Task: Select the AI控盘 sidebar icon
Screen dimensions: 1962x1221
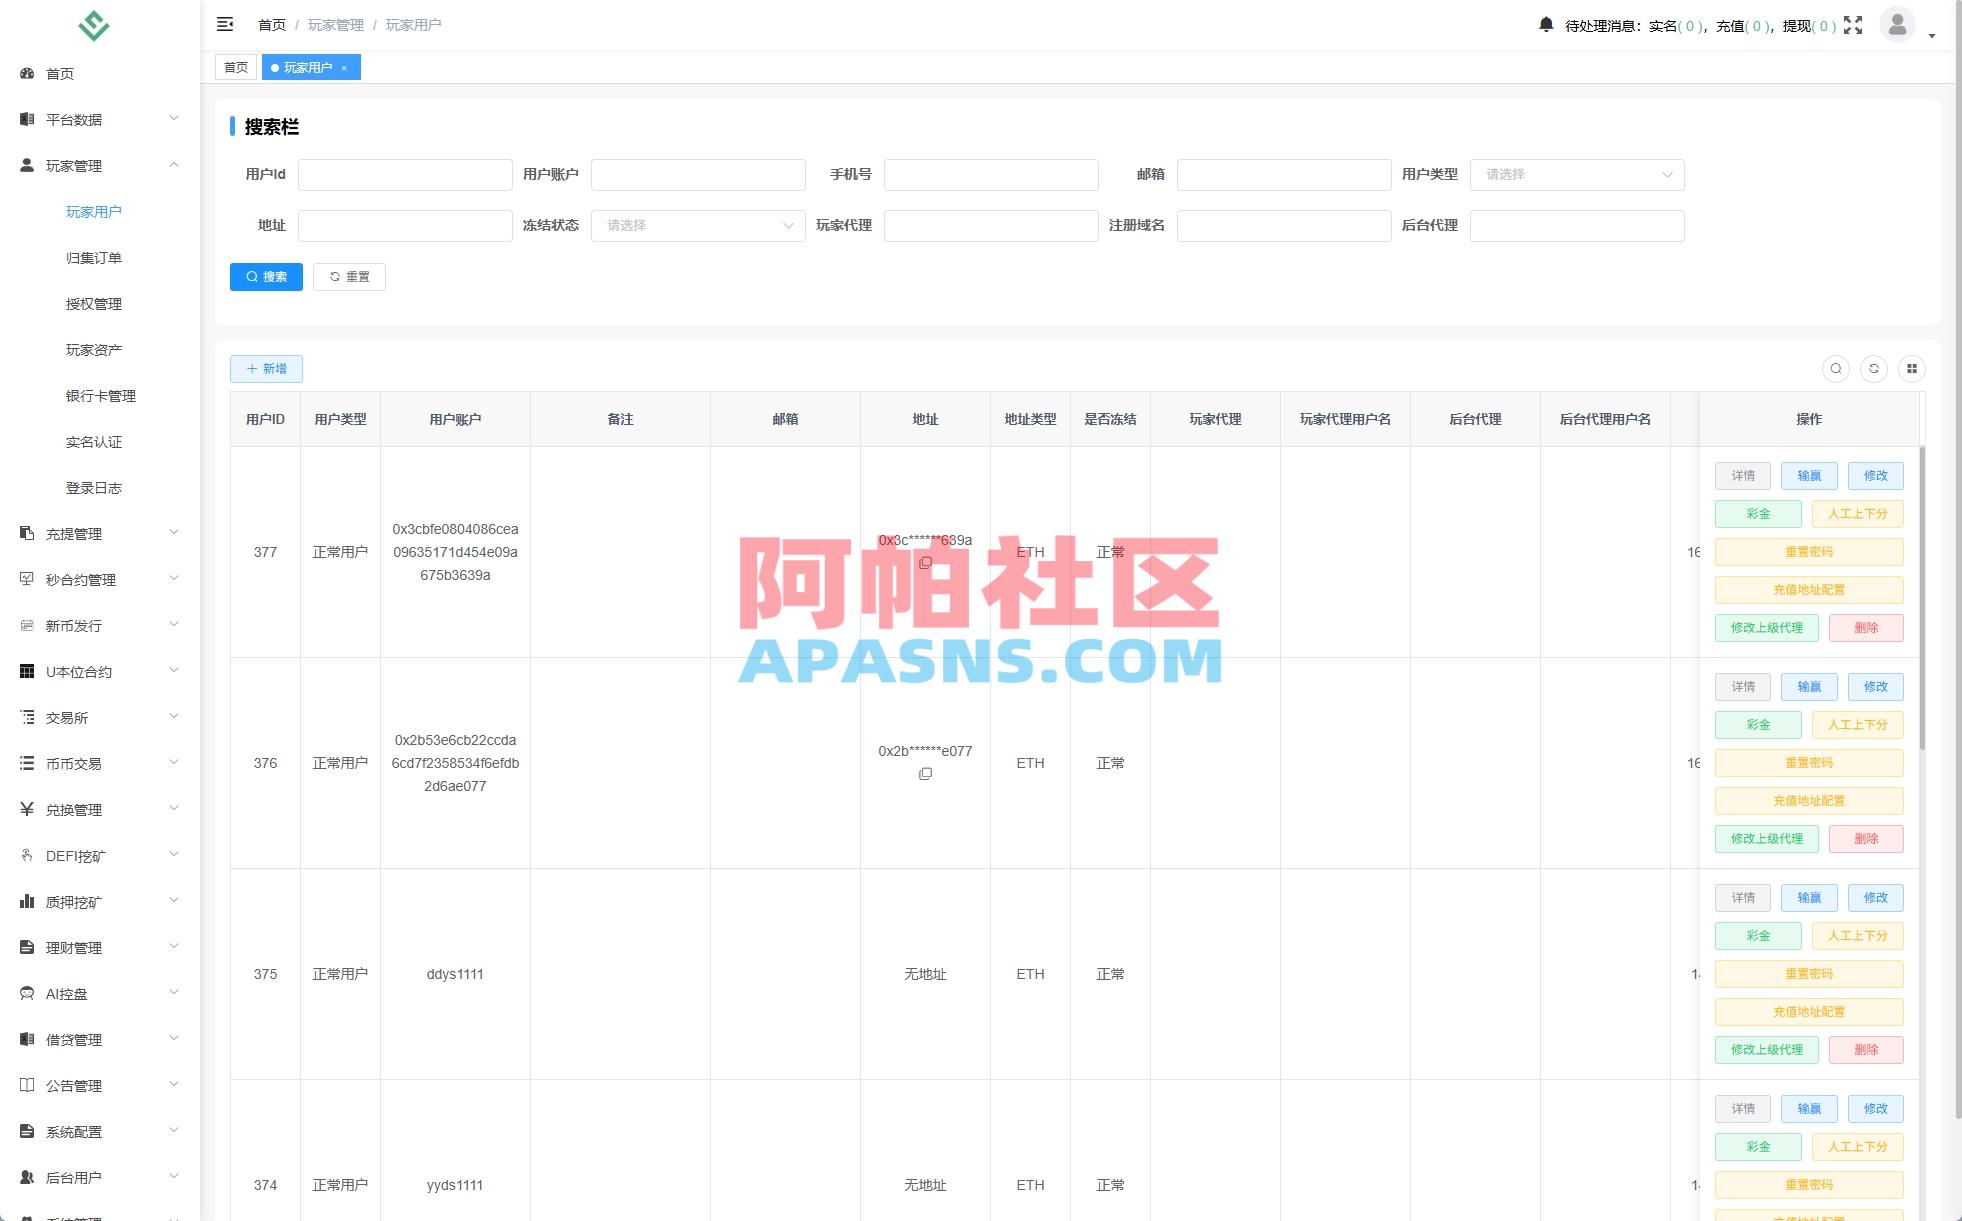Action: (27, 993)
